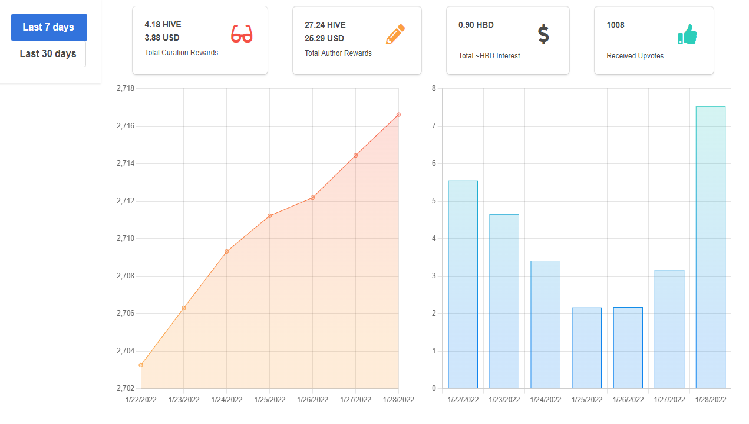Click the 1/25/2022 bar in bar chart
This screenshot has width=749, height=424.
(x=587, y=348)
